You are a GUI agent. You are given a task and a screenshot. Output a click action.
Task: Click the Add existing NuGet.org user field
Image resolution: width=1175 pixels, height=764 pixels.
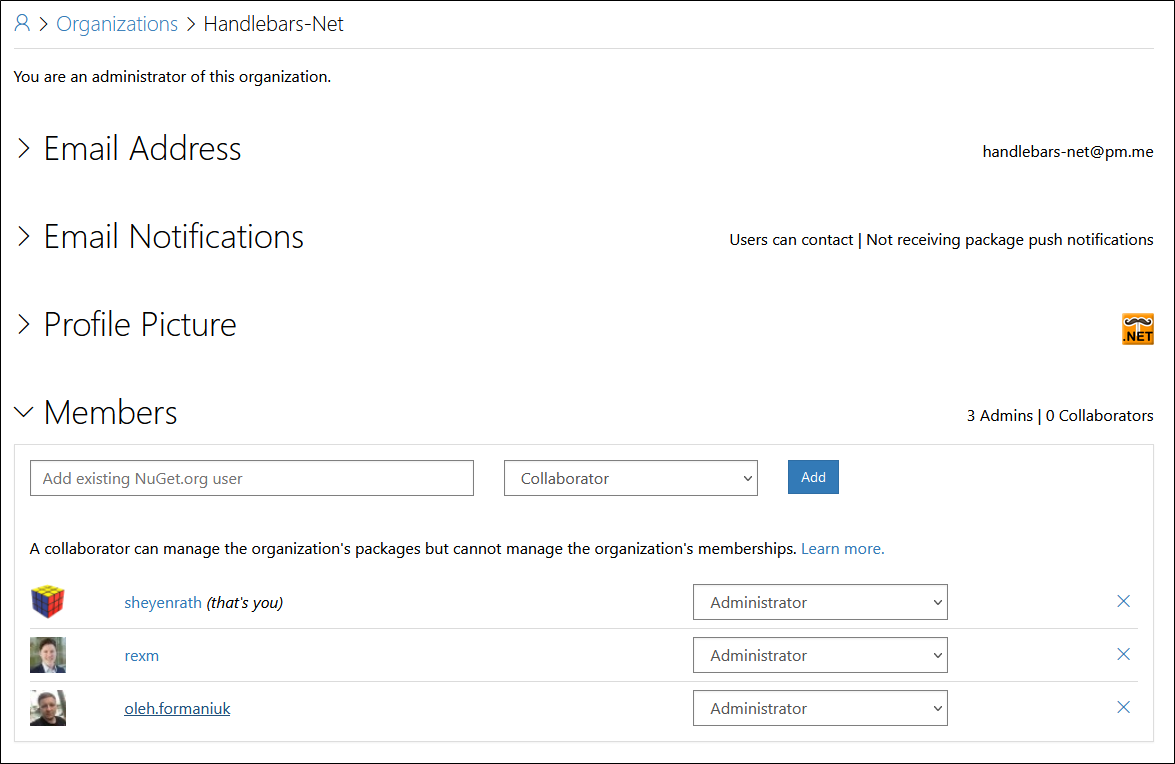tap(251, 478)
